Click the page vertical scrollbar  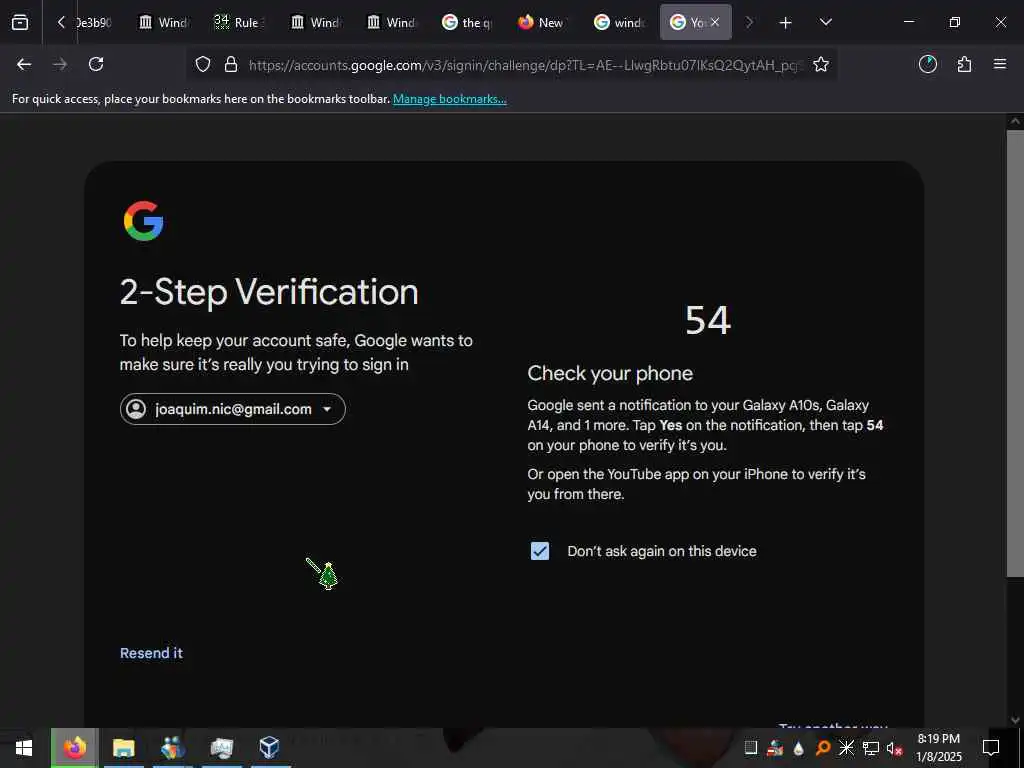tap(1015, 353)
